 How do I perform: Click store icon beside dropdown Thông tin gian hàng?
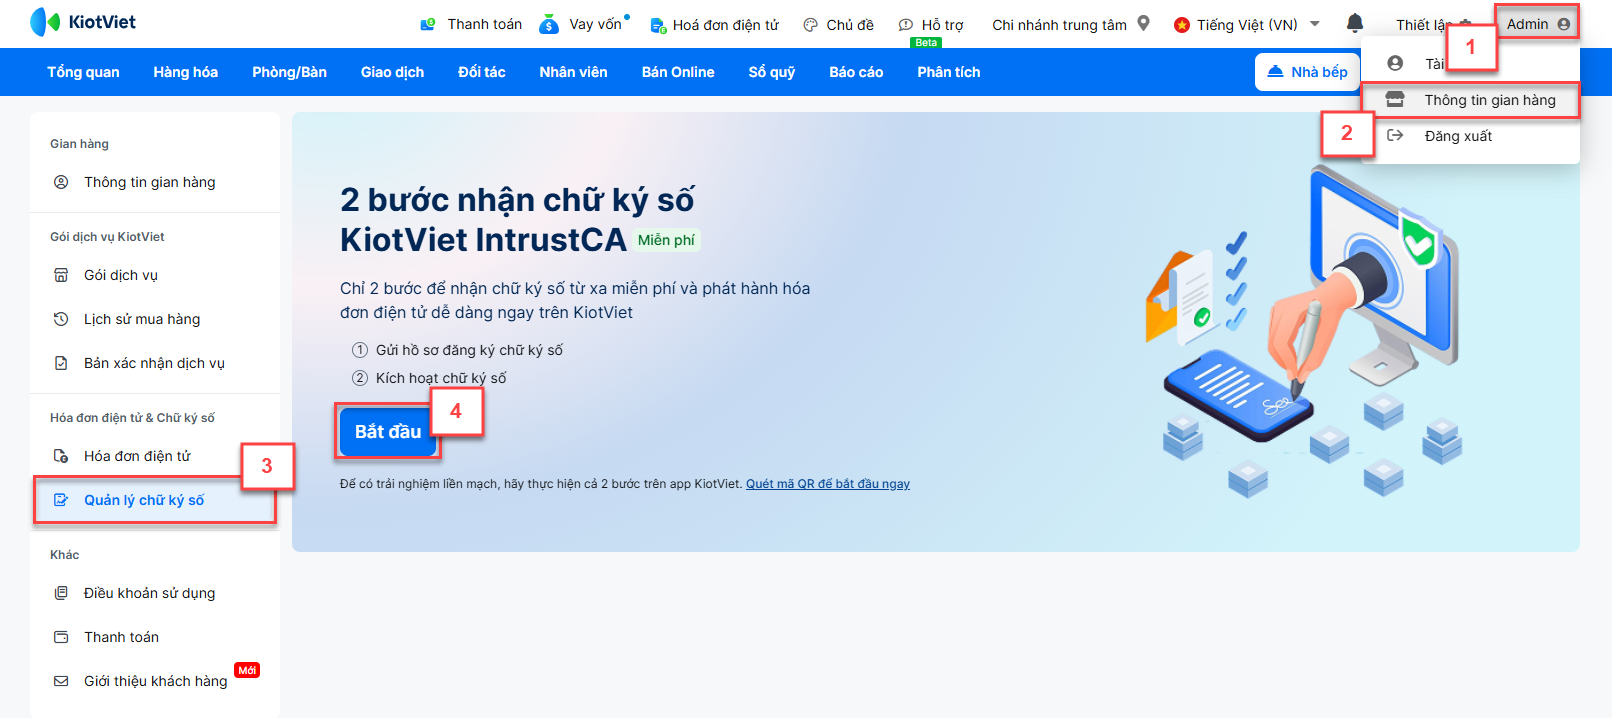tap(1394, 100)
